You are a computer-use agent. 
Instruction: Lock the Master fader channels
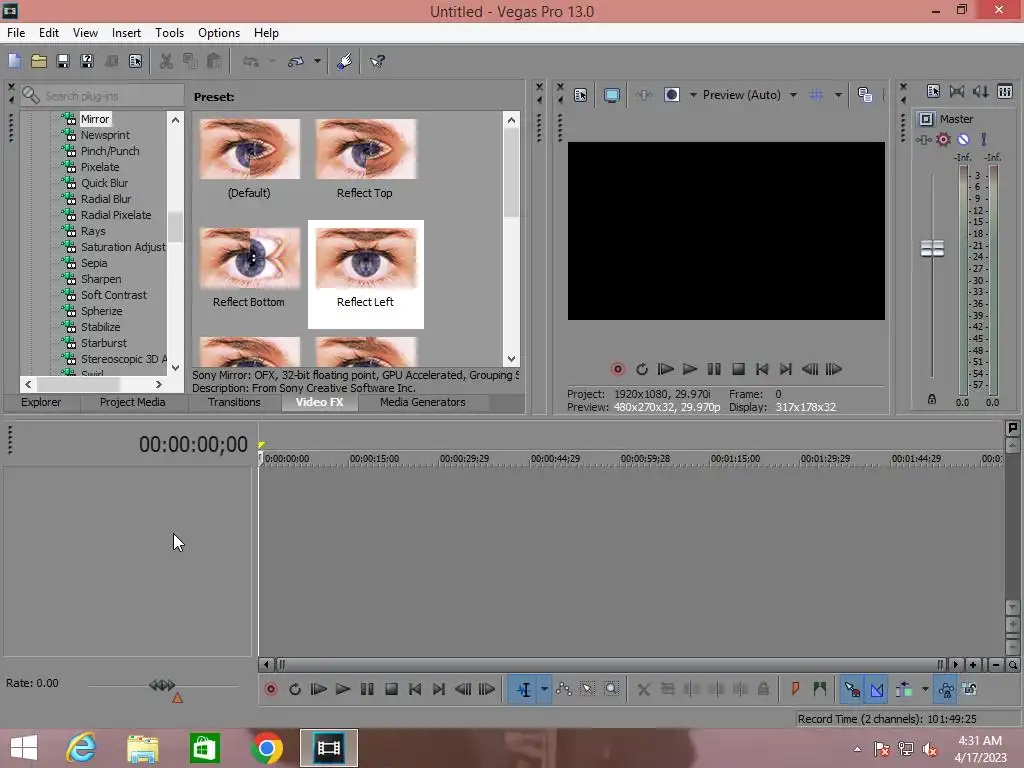click(x=932, y=399)
